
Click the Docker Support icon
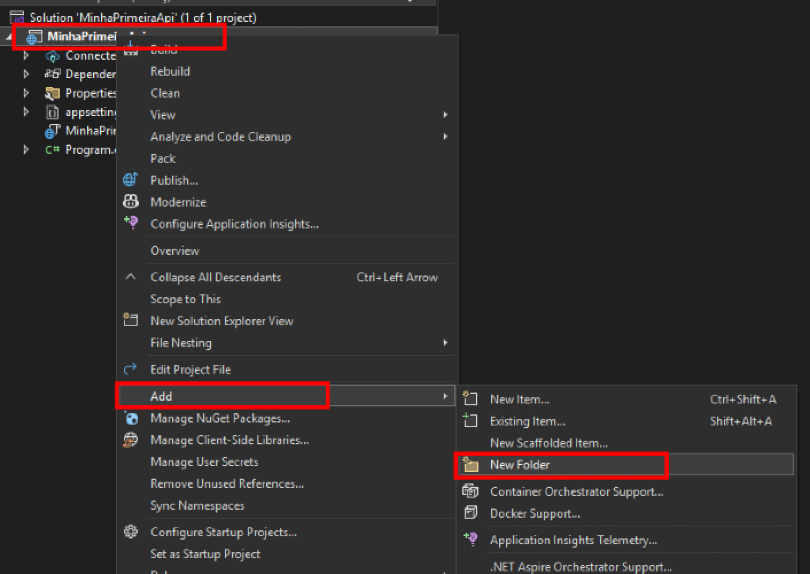coord(470,513)
